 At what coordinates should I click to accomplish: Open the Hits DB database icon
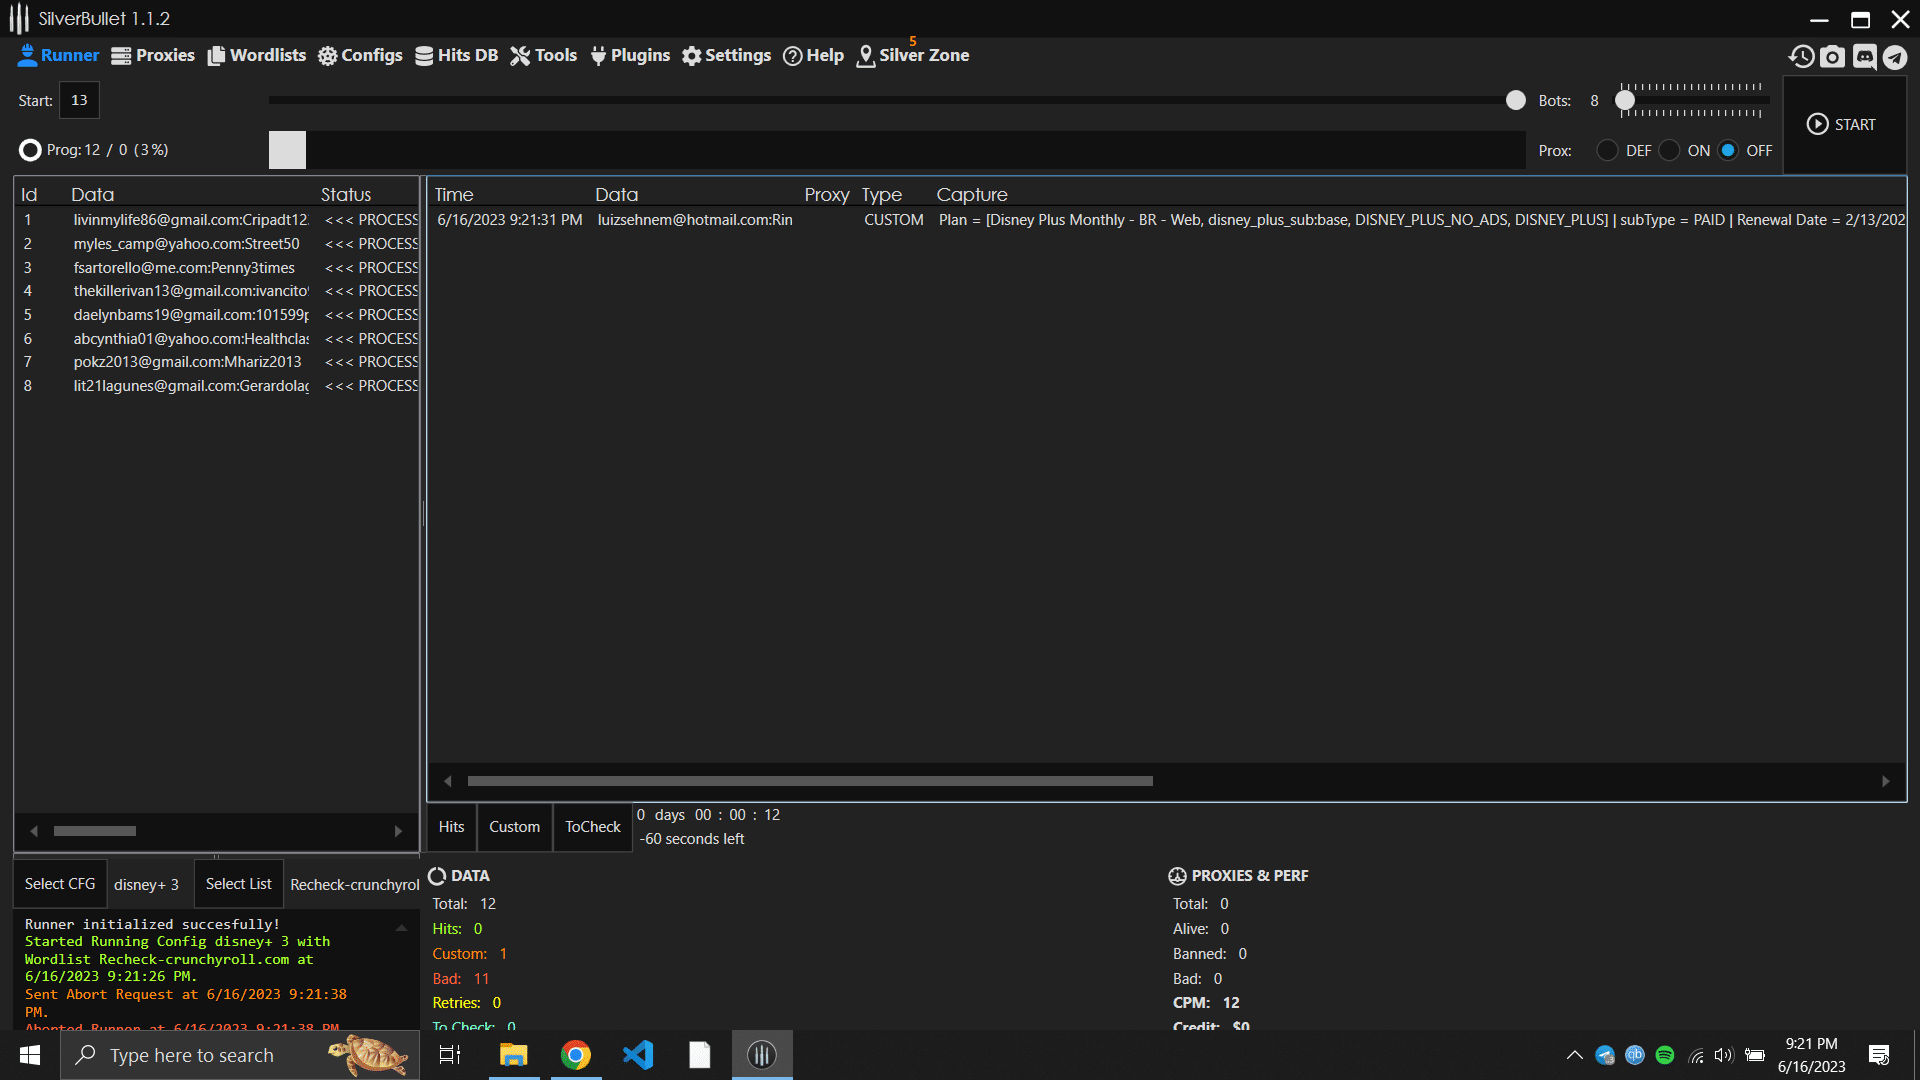click(x=424, y=56)
